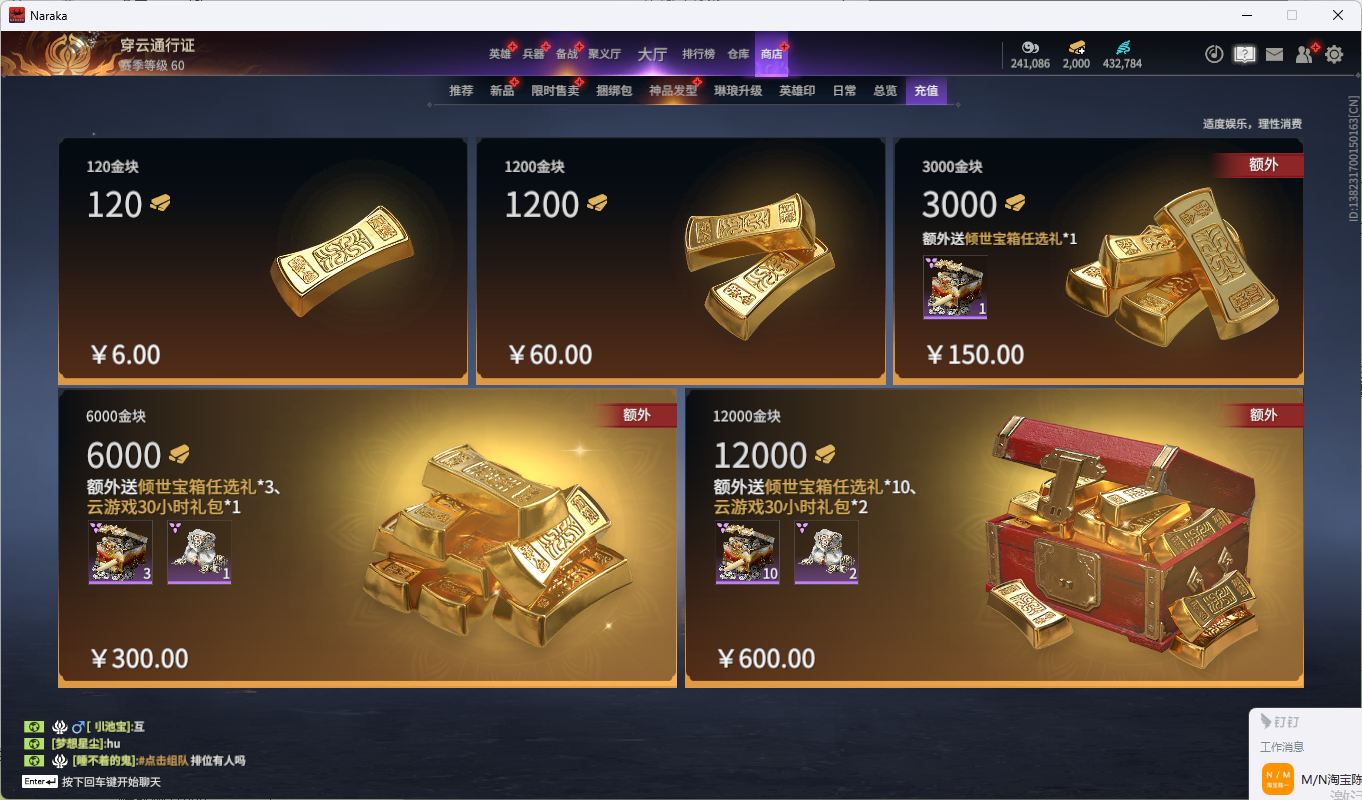Viewport: 1362px width, 800px height.
Task: Open the 排行榜 menu in top navigation
Action: [x=698, y=54]
